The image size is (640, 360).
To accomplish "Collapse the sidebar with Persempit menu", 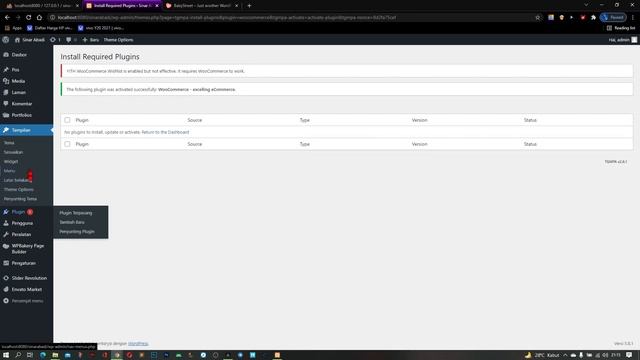I will [x=27, y=301].
